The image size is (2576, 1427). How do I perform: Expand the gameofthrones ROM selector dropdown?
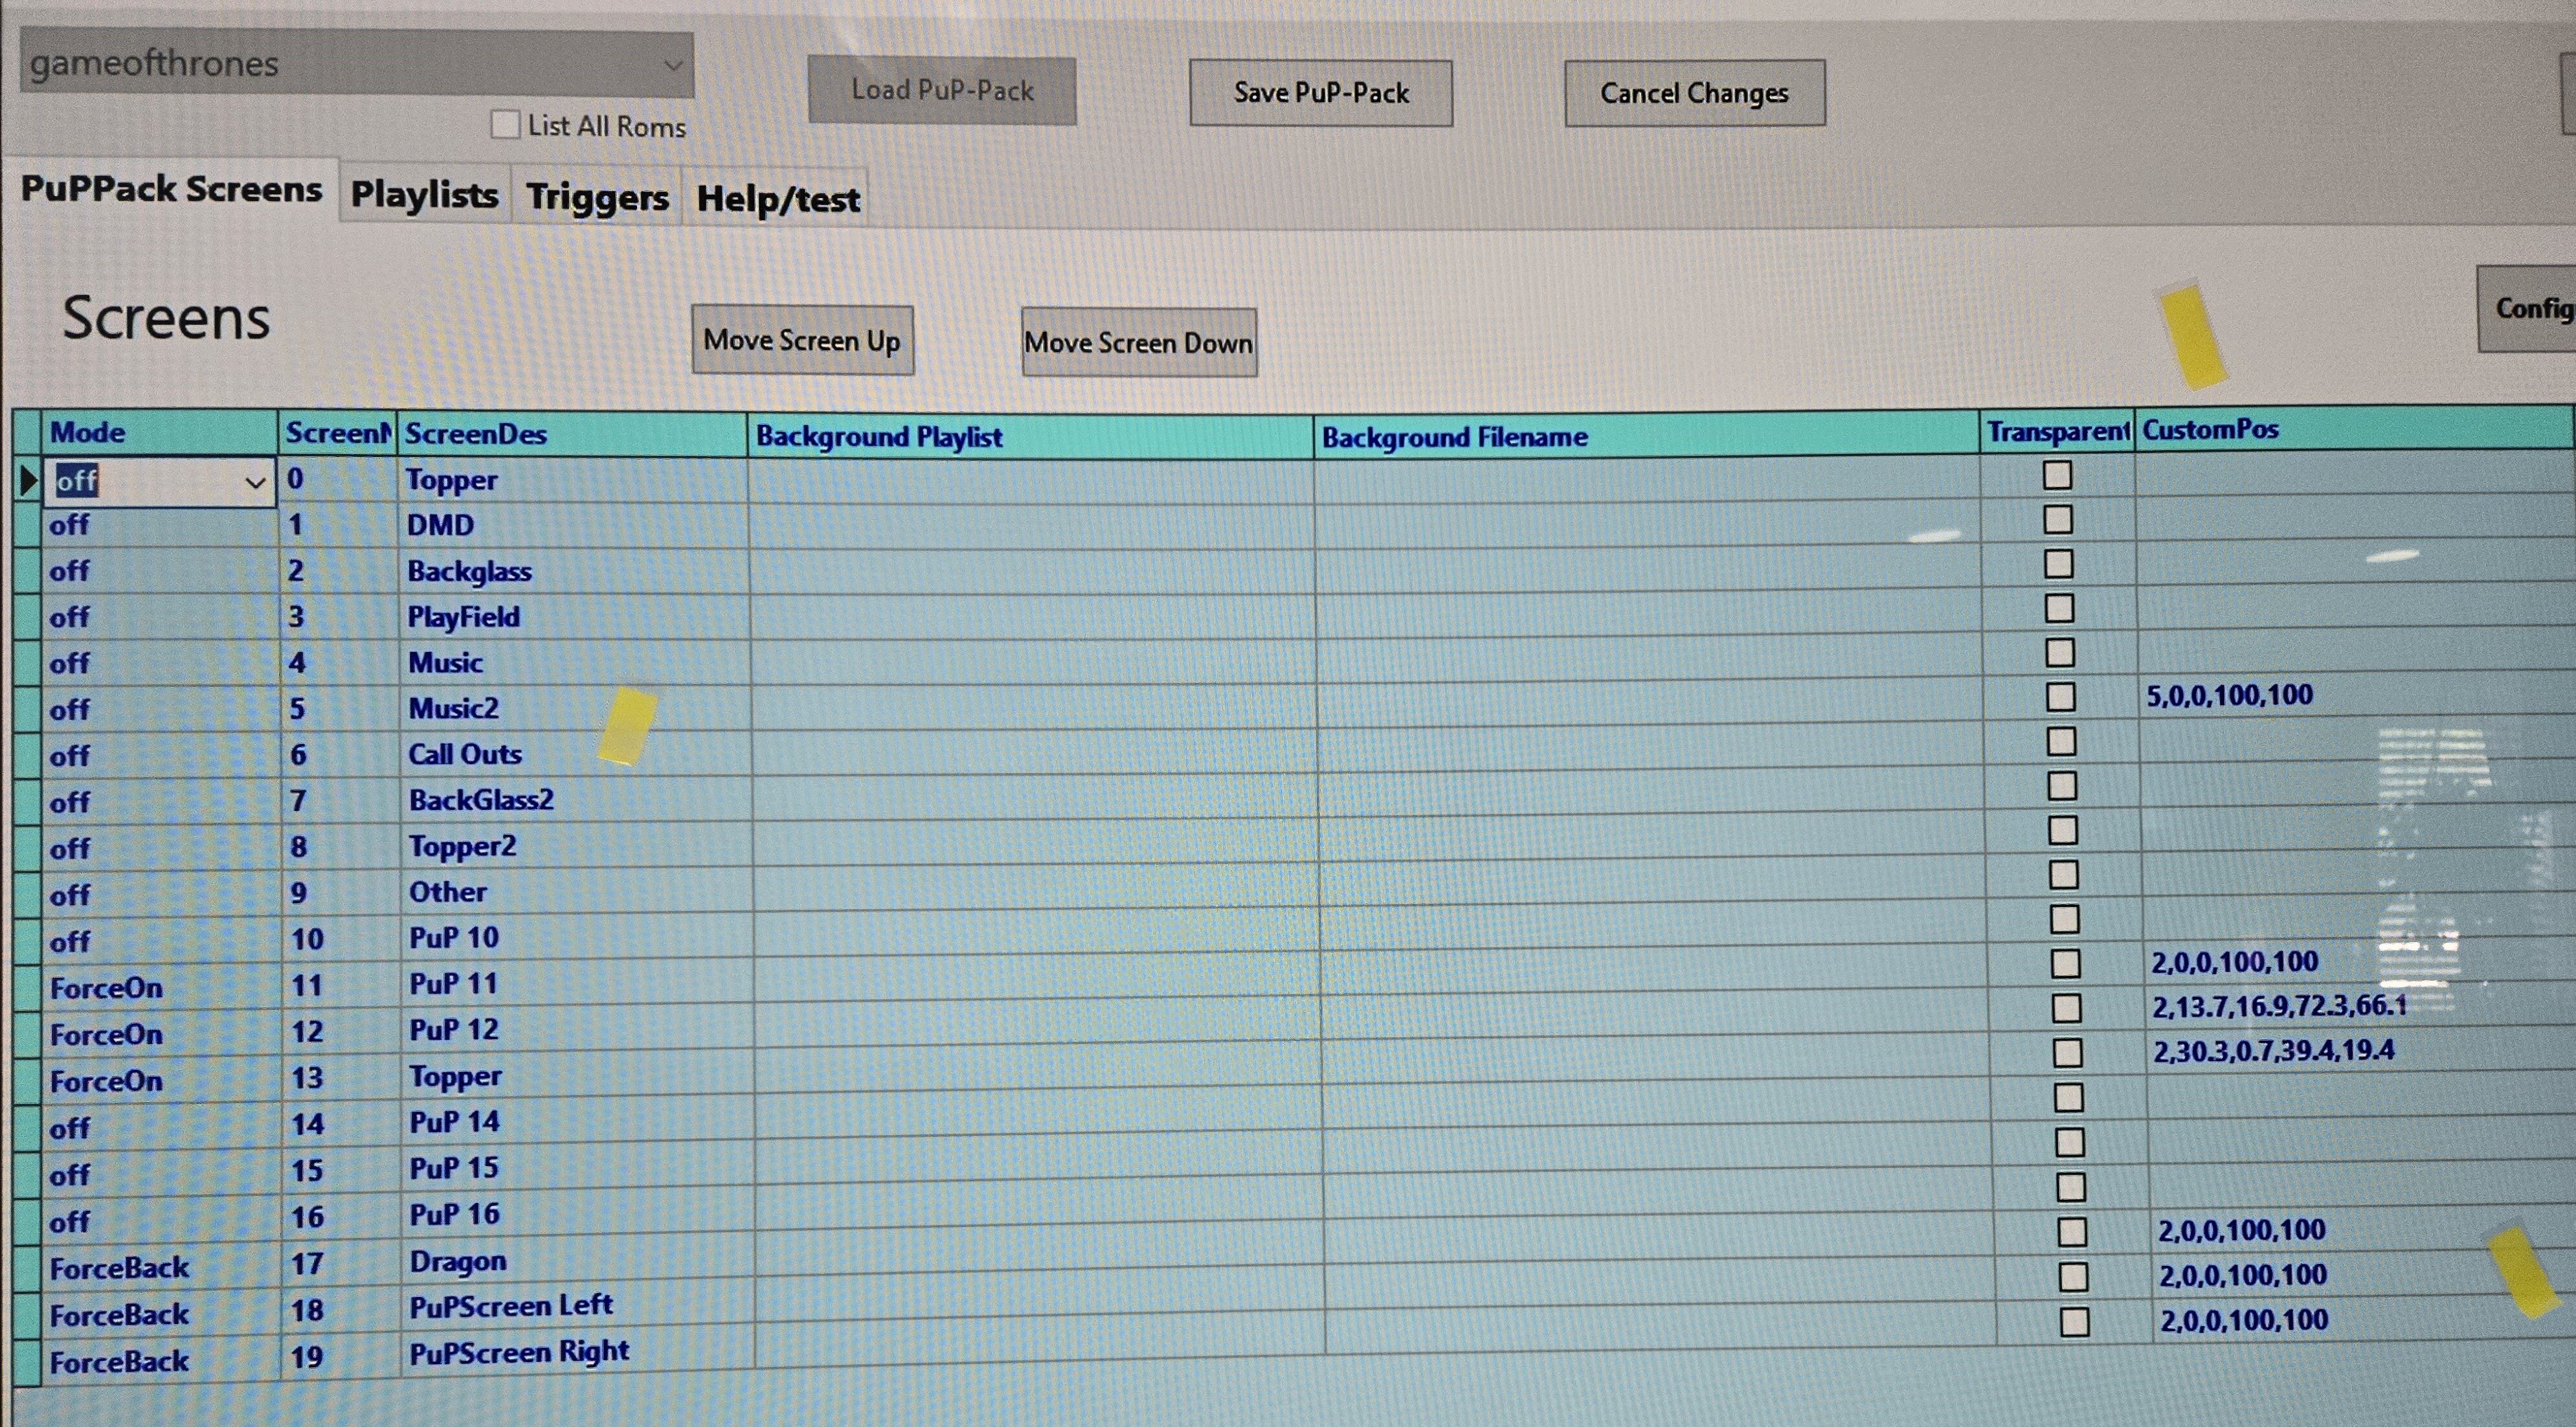tap(673, 65)
